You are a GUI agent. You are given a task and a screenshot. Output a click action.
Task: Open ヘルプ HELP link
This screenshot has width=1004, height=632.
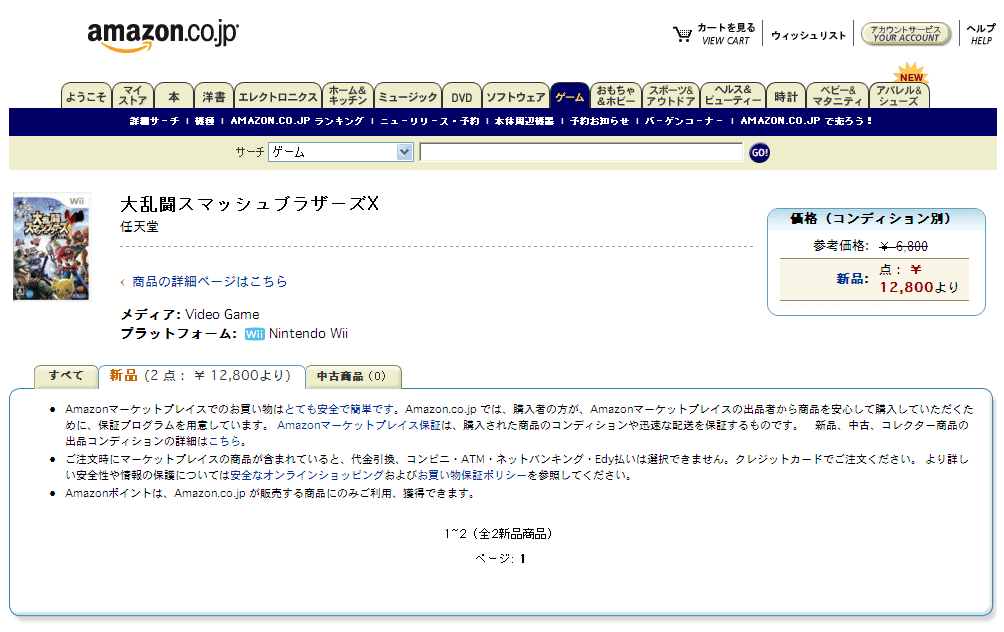coord(981,34)
